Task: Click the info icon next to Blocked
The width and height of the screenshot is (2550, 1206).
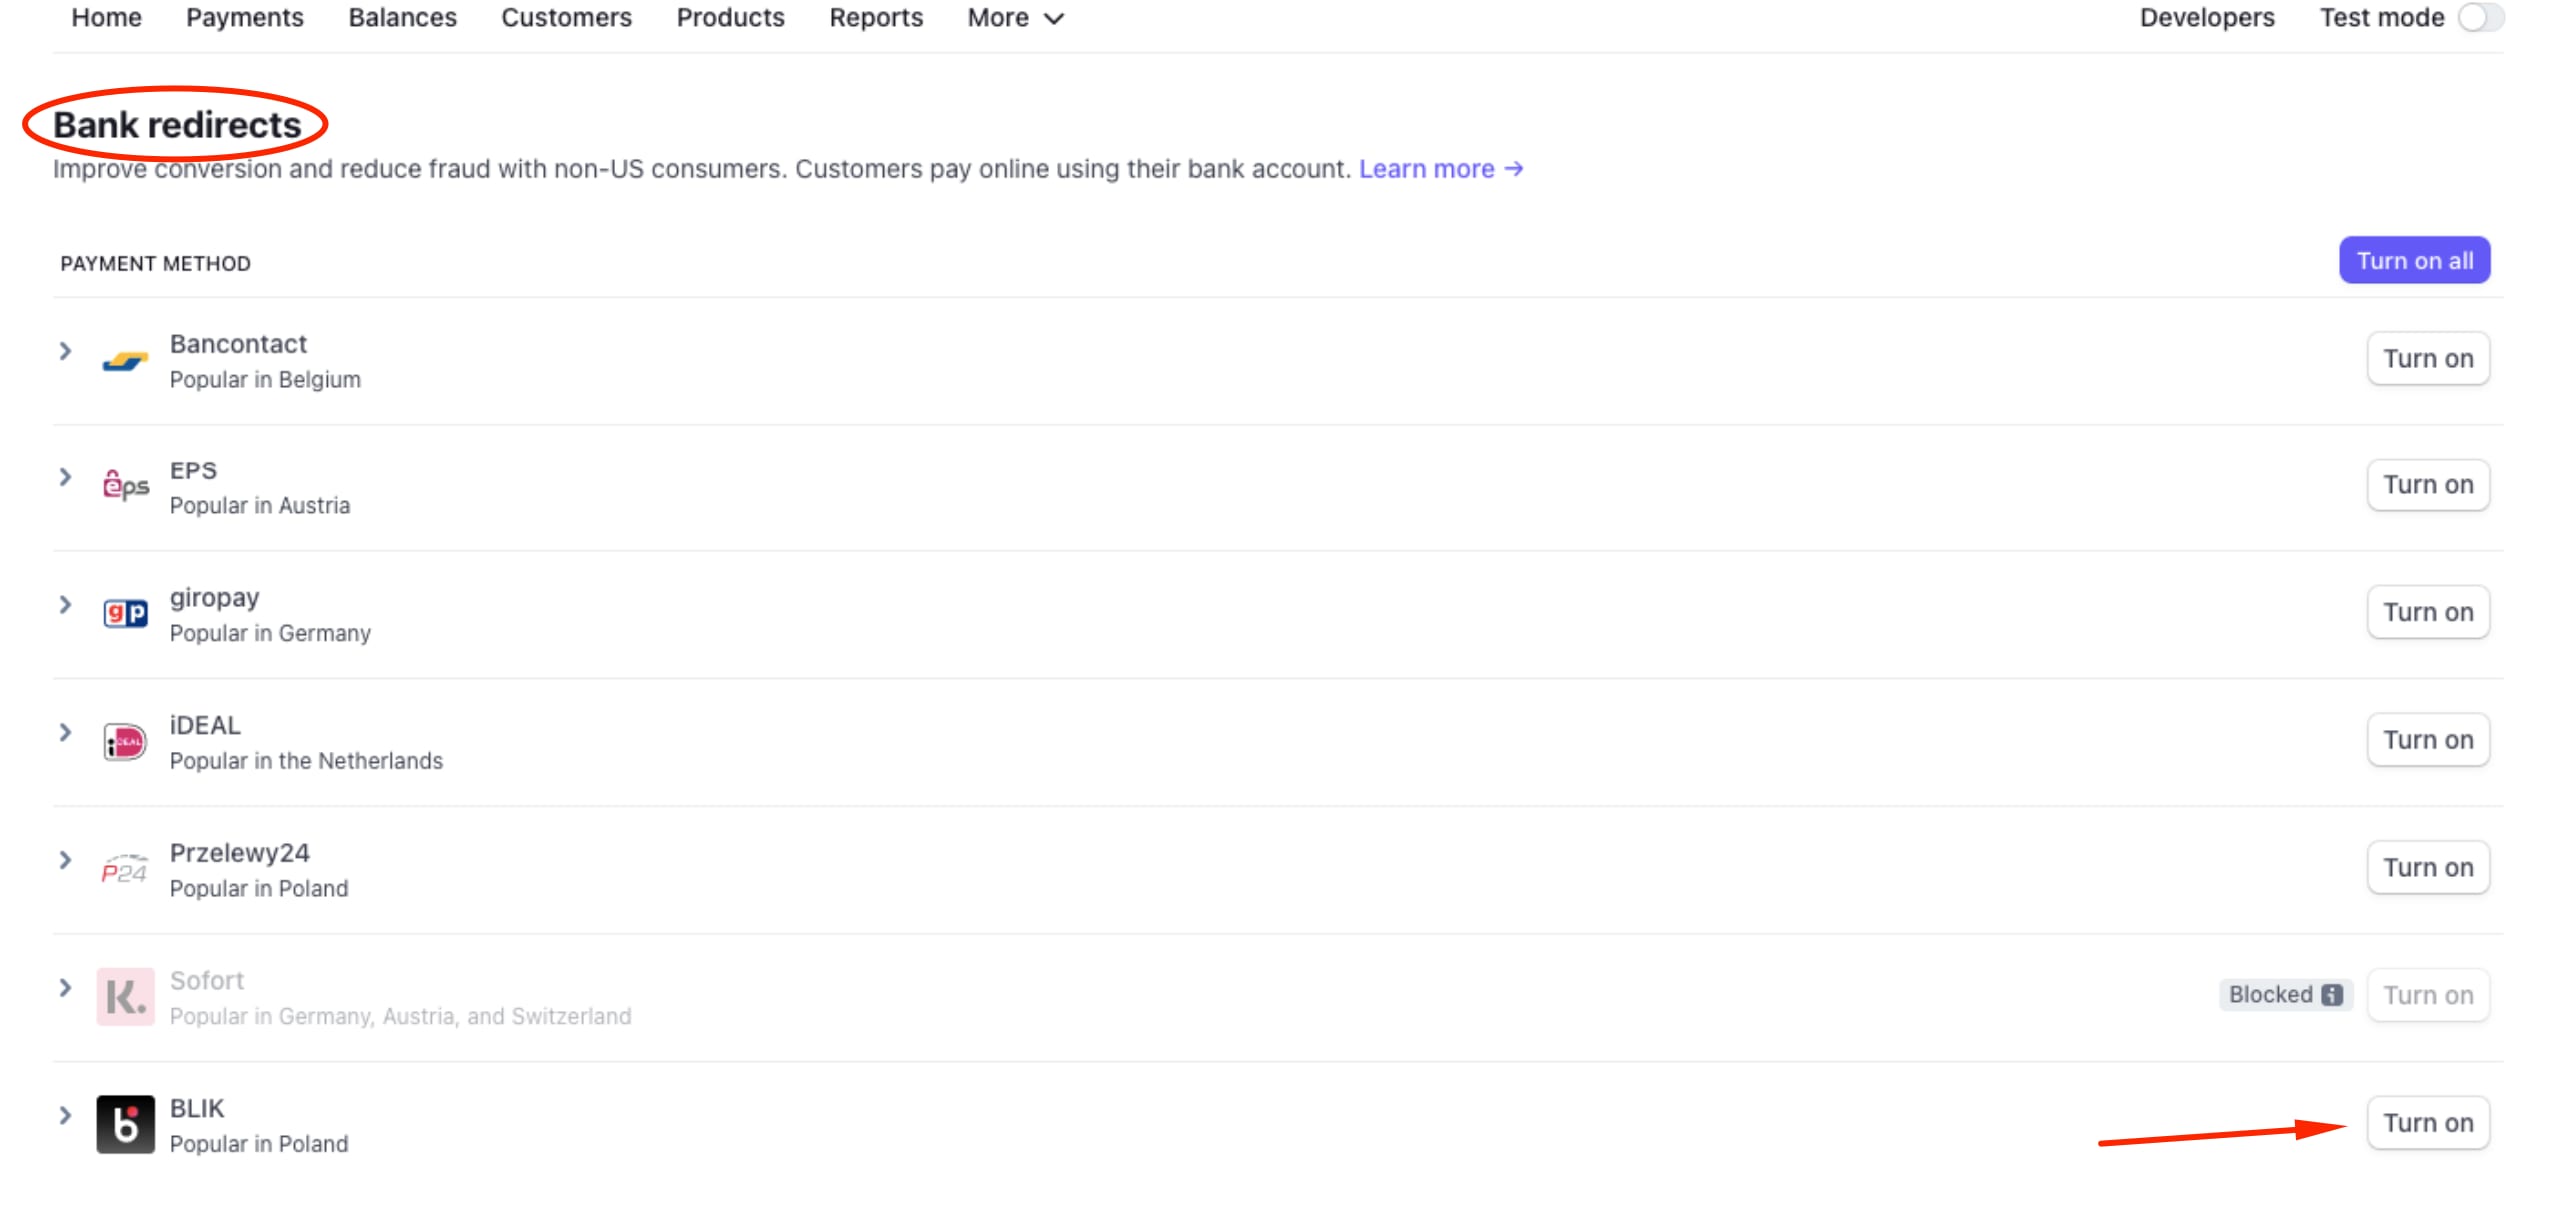Action: (x=2332, y=995)
